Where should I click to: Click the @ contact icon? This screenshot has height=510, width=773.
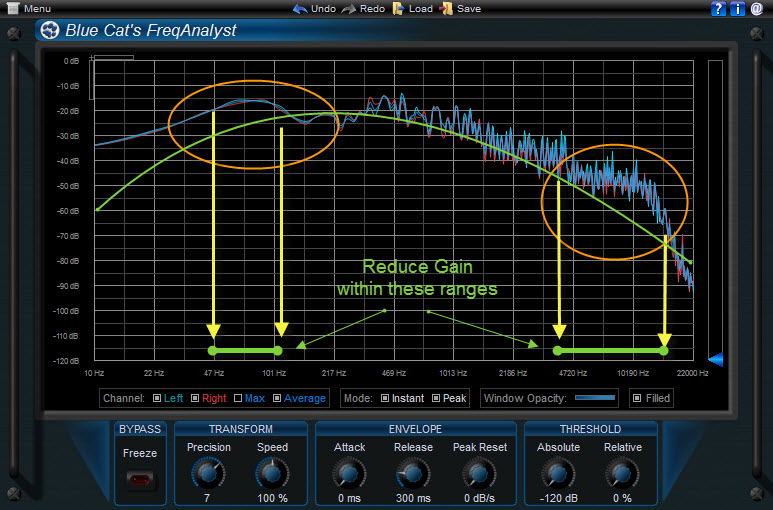pyautogui.click(x=757, y=8)
